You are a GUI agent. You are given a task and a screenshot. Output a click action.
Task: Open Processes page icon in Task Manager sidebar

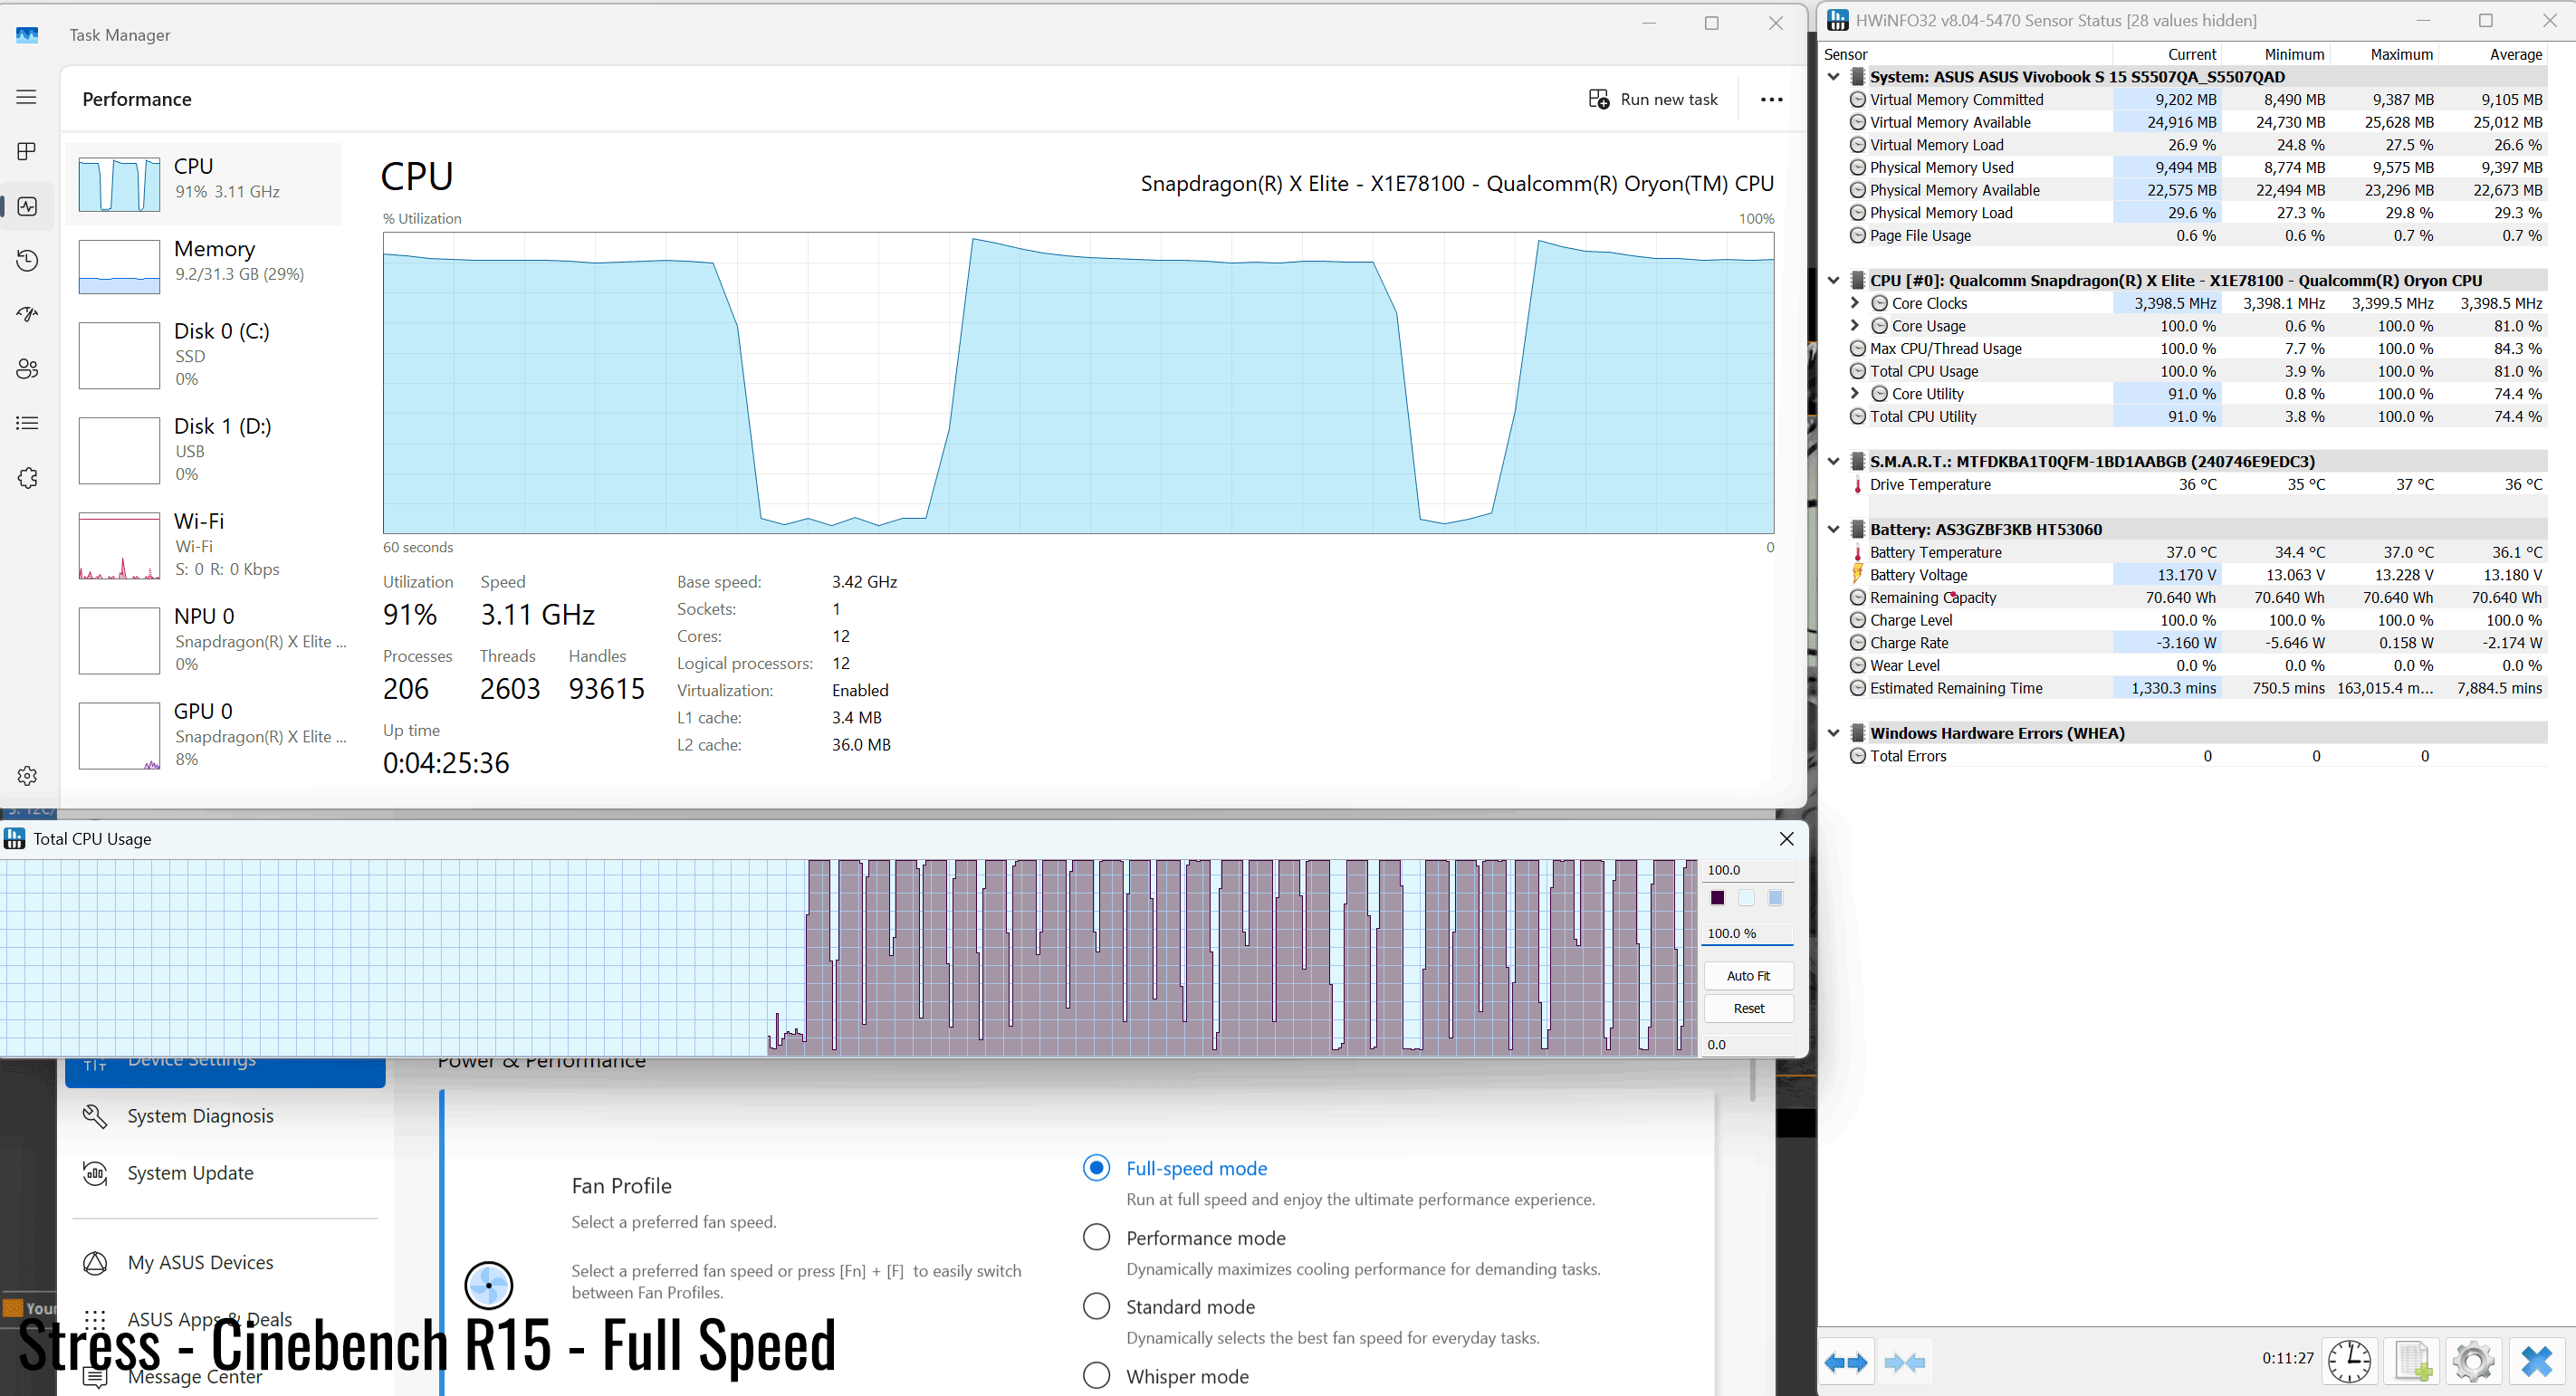click(27, 151)
